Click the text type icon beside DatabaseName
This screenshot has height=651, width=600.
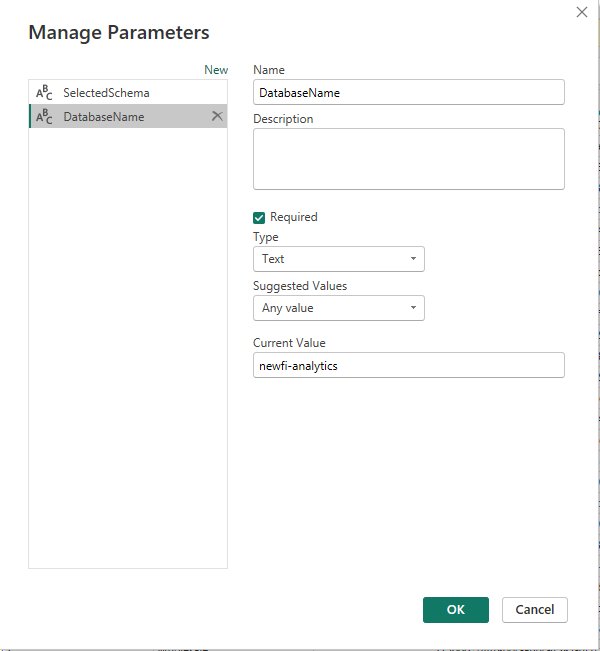click(x=44, y=117)
